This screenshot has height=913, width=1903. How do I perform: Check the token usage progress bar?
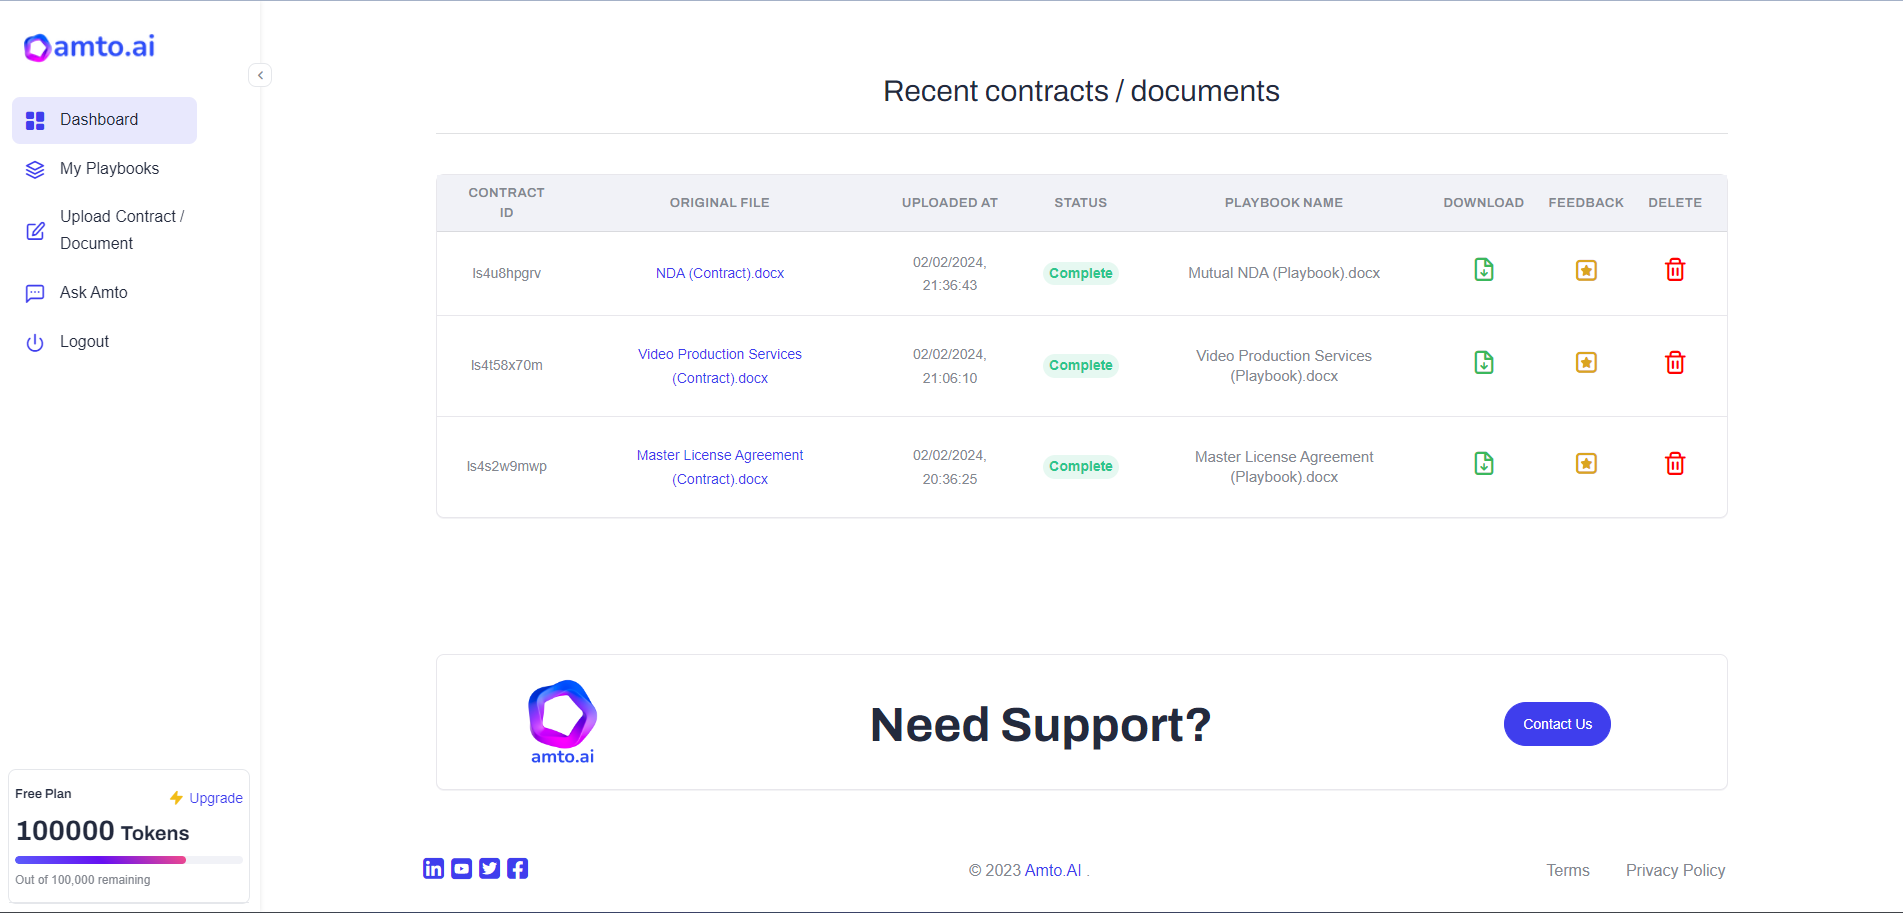pyautogui.click(x=128, y=859)
